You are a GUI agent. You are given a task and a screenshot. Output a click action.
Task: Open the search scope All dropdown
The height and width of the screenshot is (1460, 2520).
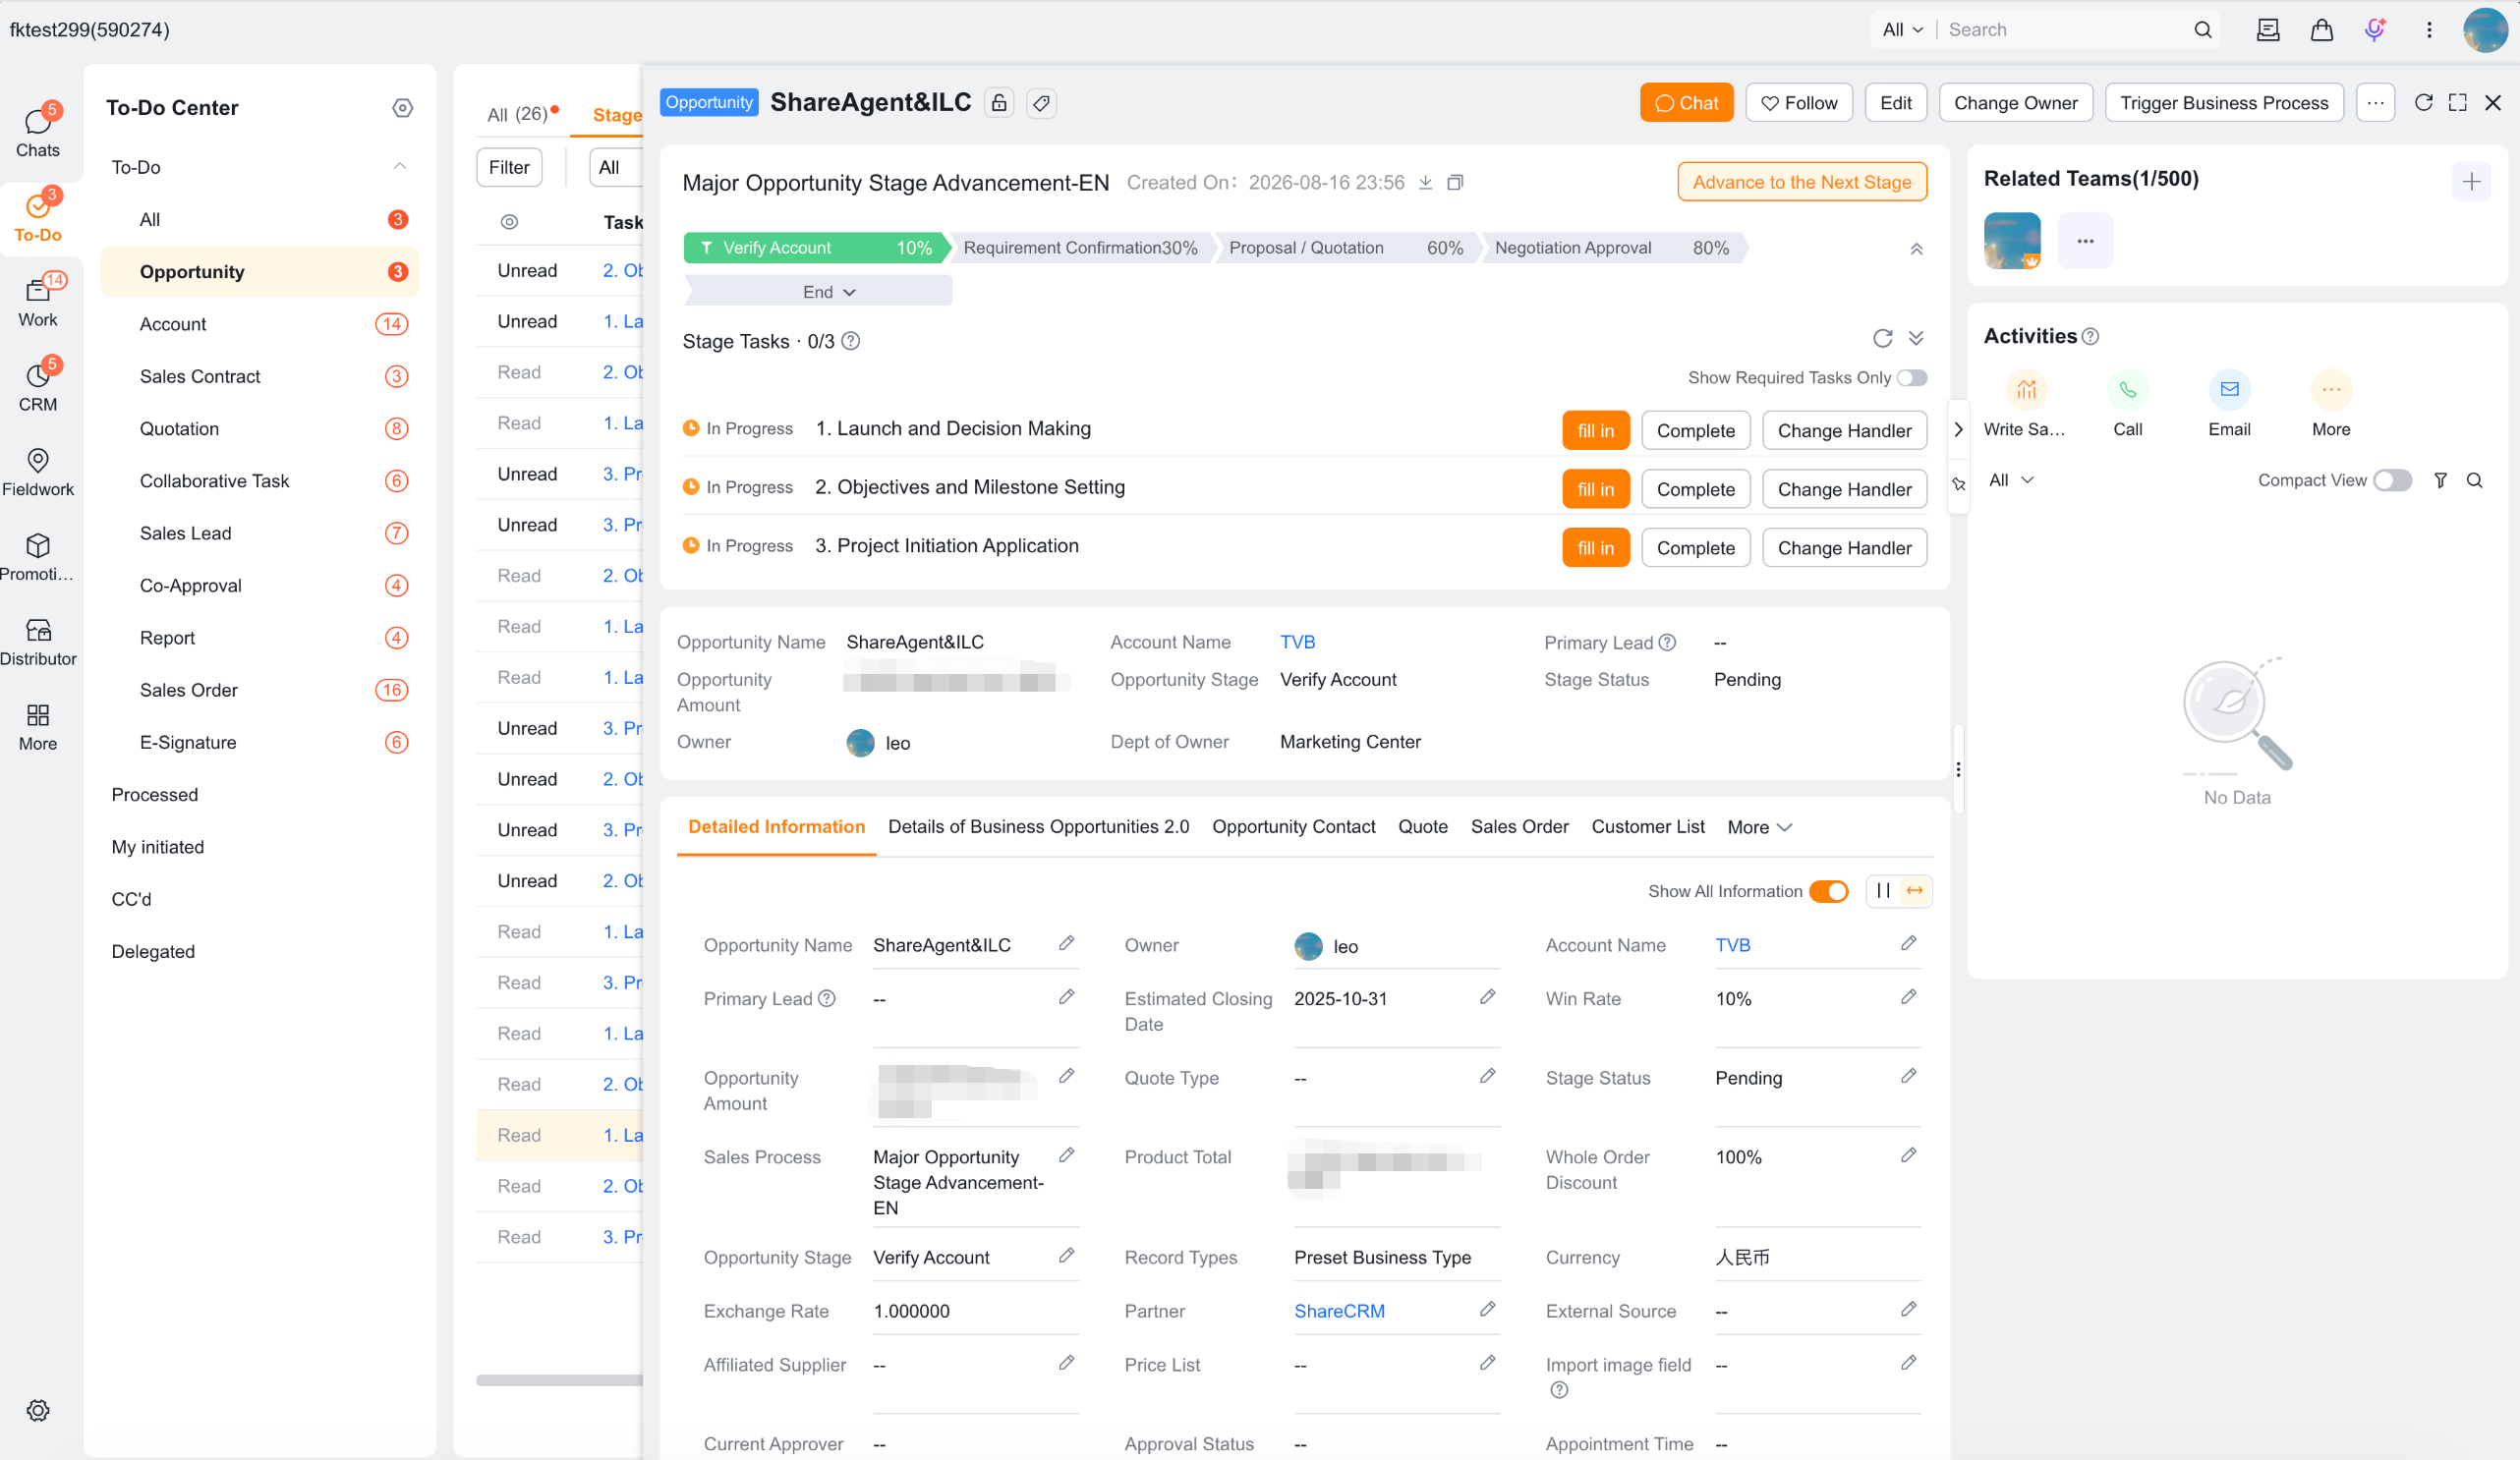(1903, 30)
